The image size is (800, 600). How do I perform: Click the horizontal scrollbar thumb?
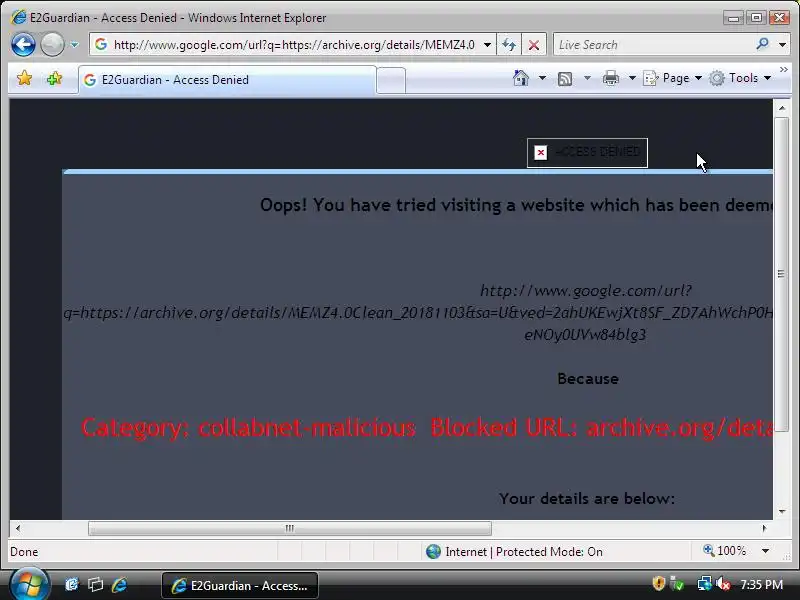click(290, 528)
